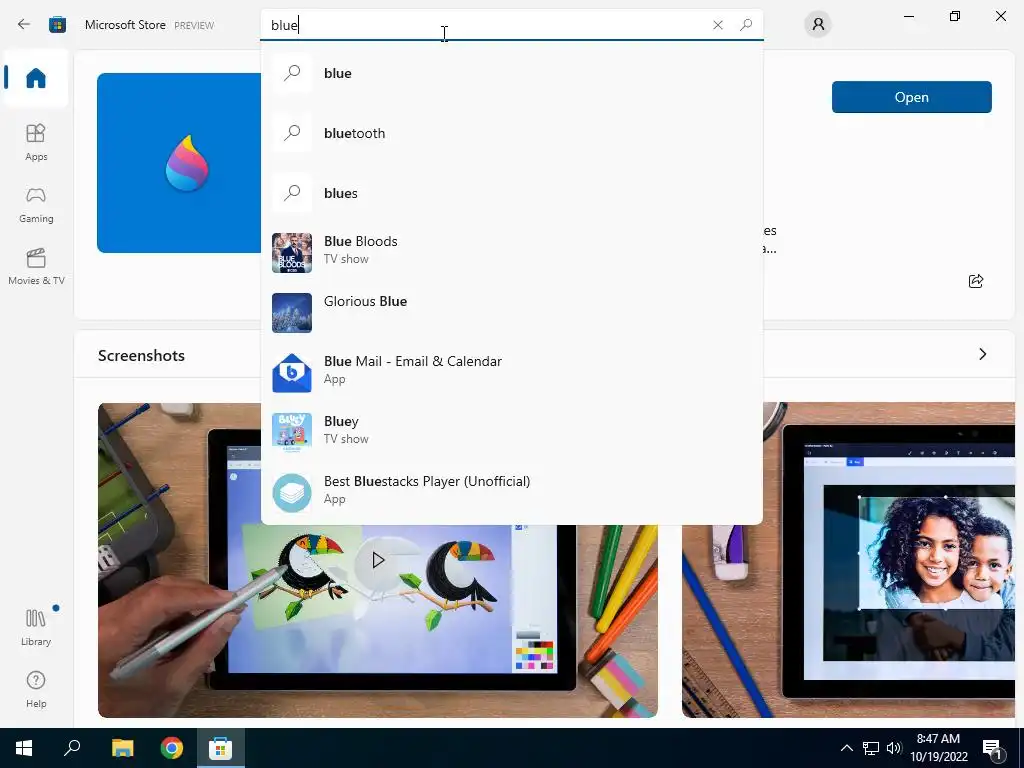Image resolution: width=1024 pixels, height=768 pixels.
Task: Click the Microsoft Store logo icon
Action: (x=57, y=25)
